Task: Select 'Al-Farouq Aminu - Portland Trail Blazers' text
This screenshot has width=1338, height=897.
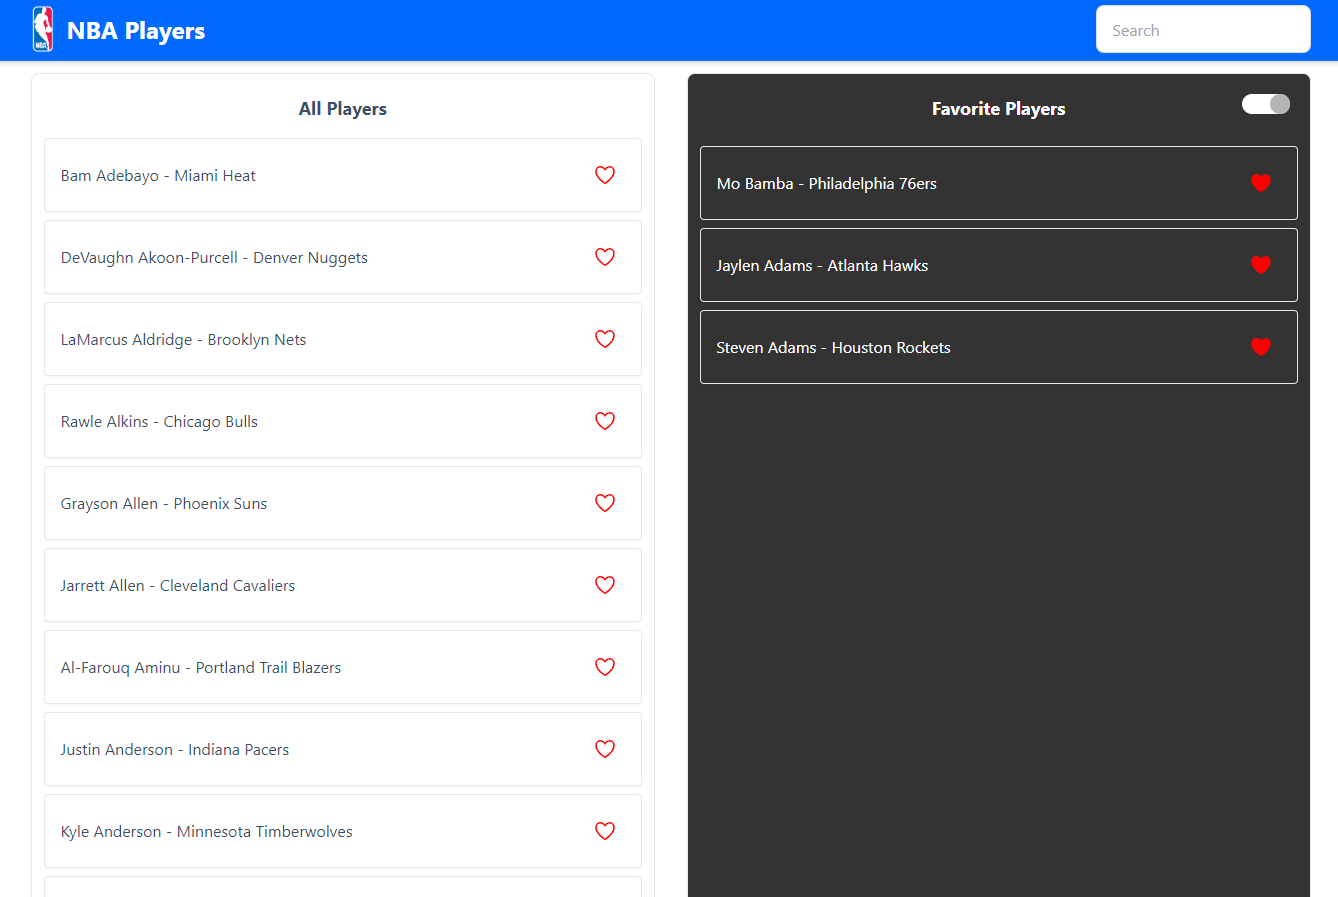Action: coord(201,668)
